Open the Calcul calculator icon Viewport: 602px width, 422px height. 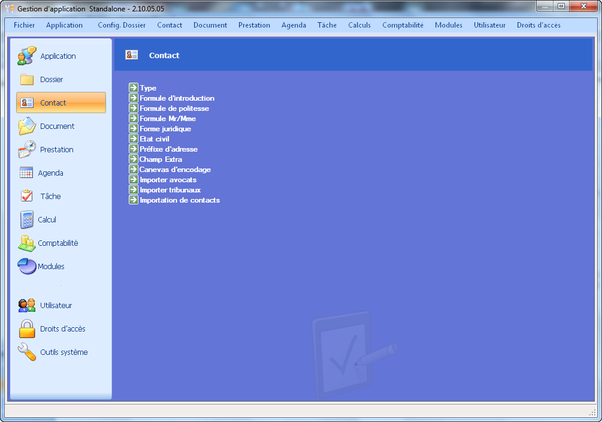click(x=27, y=219)
